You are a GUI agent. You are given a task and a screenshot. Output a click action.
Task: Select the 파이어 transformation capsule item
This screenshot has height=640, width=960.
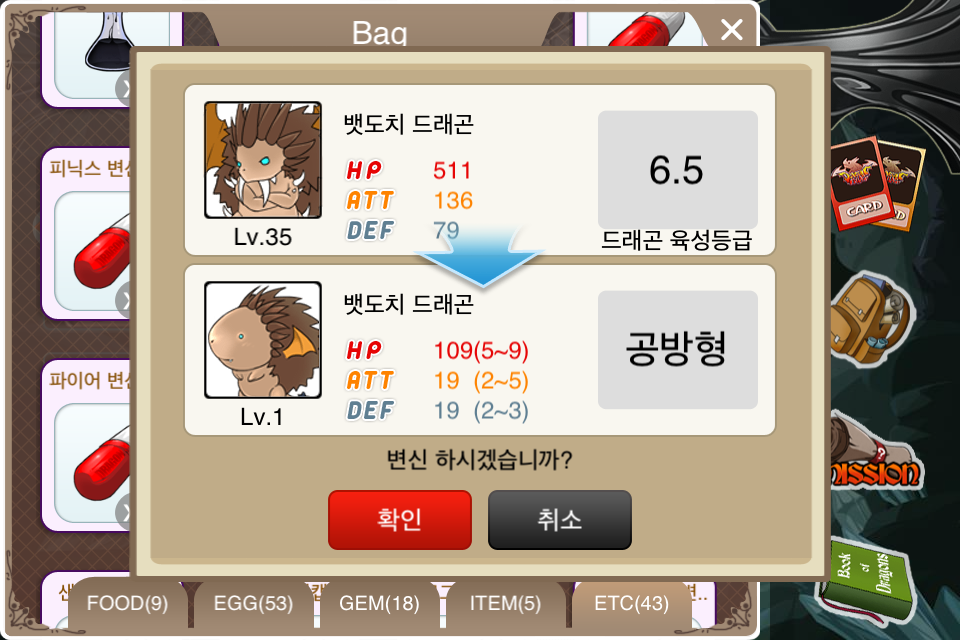point(87,445)
